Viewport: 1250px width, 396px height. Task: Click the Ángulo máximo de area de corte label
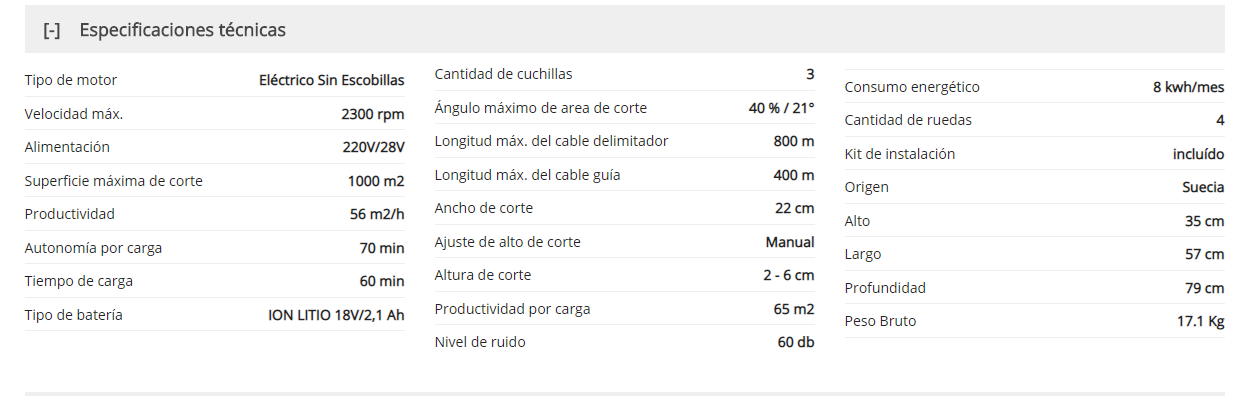point(541,108)
